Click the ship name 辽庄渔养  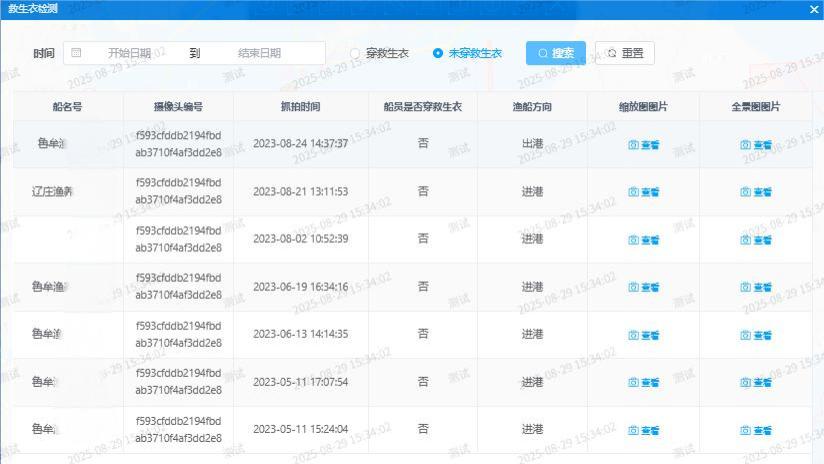tap(52, 191)
